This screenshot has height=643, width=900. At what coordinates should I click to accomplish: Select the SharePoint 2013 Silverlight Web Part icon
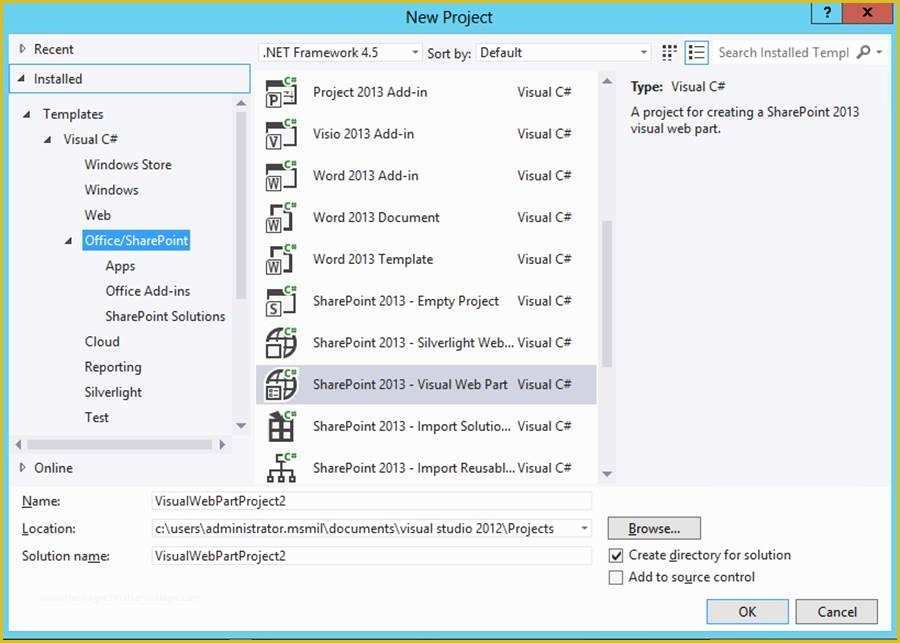(x=281, y=343)
